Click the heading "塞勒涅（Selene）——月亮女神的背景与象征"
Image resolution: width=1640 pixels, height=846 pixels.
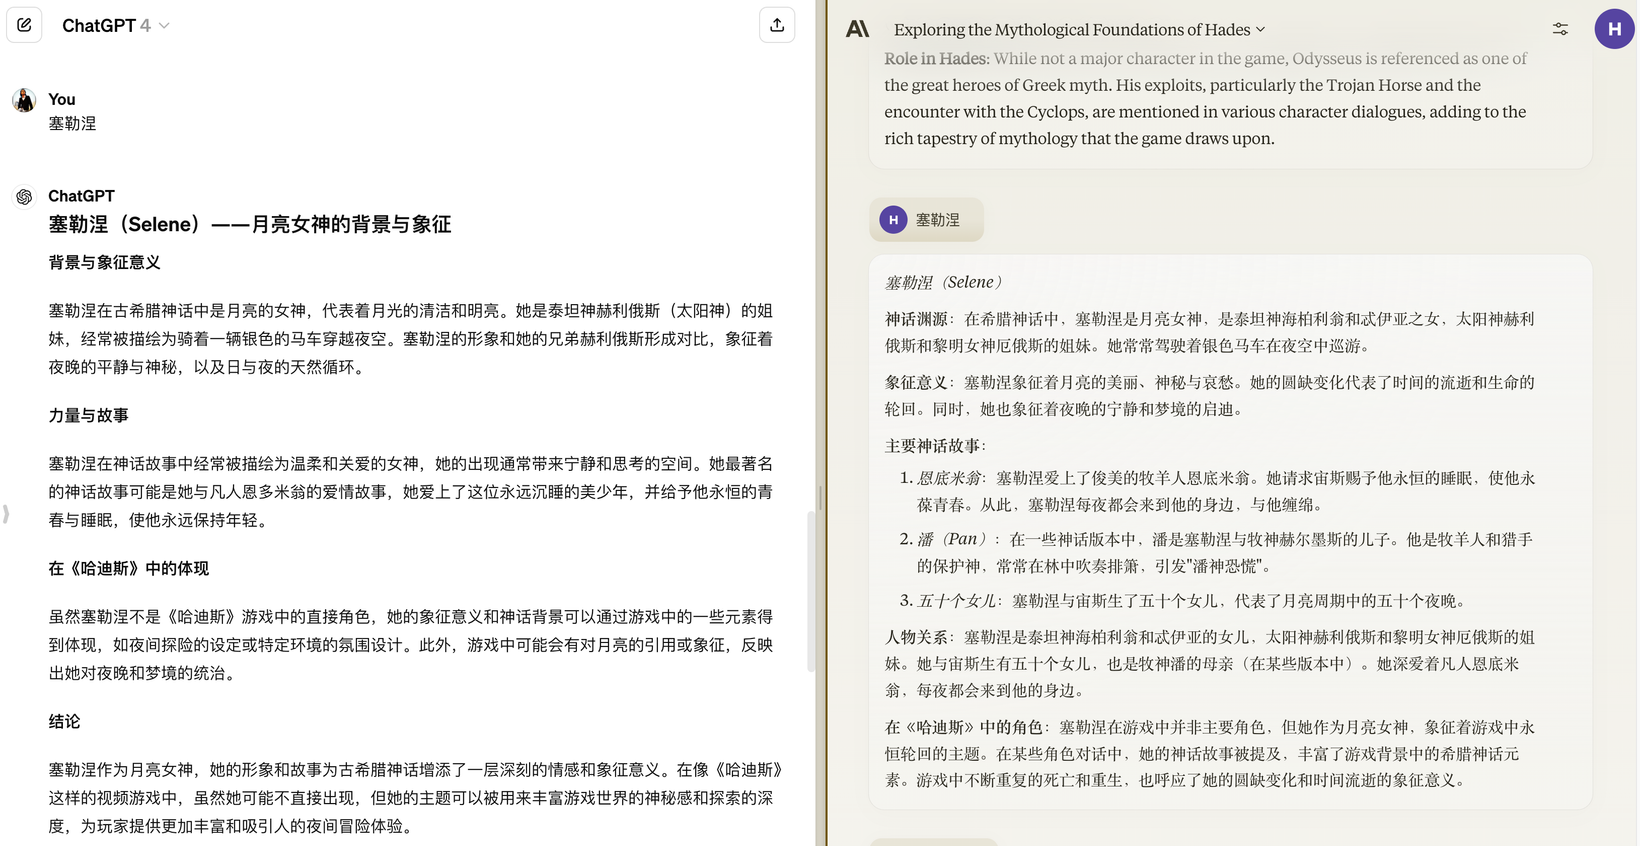click(250, 225)
